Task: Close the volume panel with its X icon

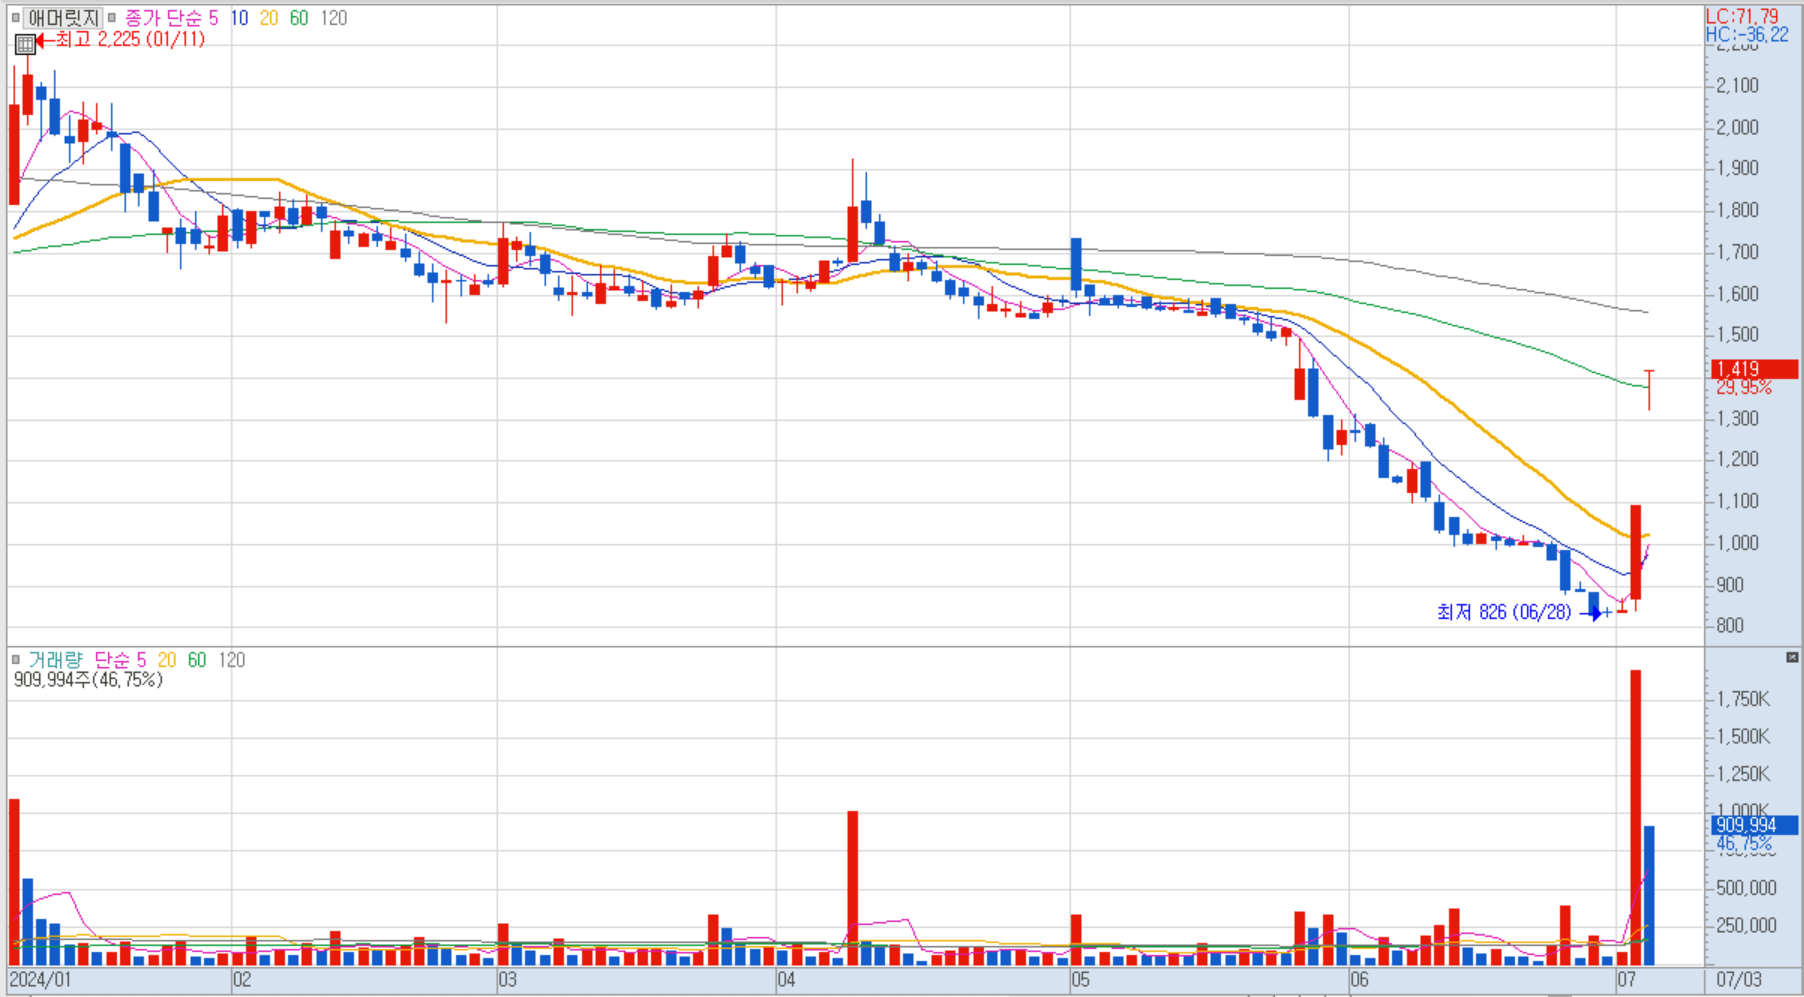Action: 1792,657
